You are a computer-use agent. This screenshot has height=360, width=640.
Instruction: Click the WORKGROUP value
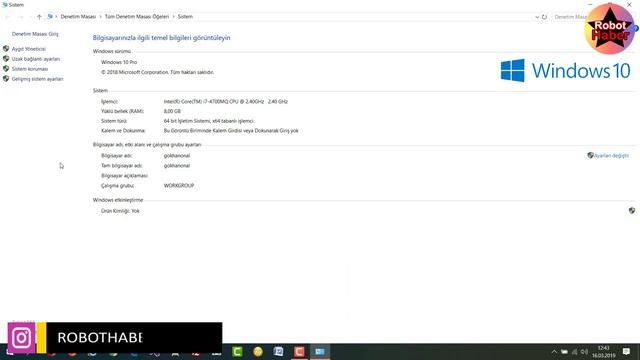[179, 186]
